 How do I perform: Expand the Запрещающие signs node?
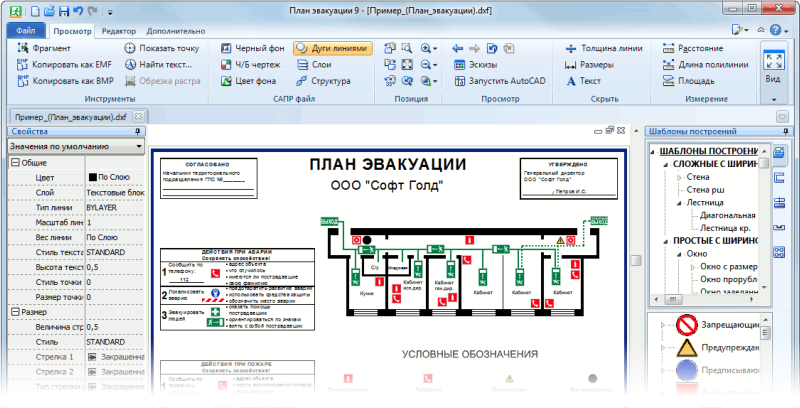click(663, 324)
